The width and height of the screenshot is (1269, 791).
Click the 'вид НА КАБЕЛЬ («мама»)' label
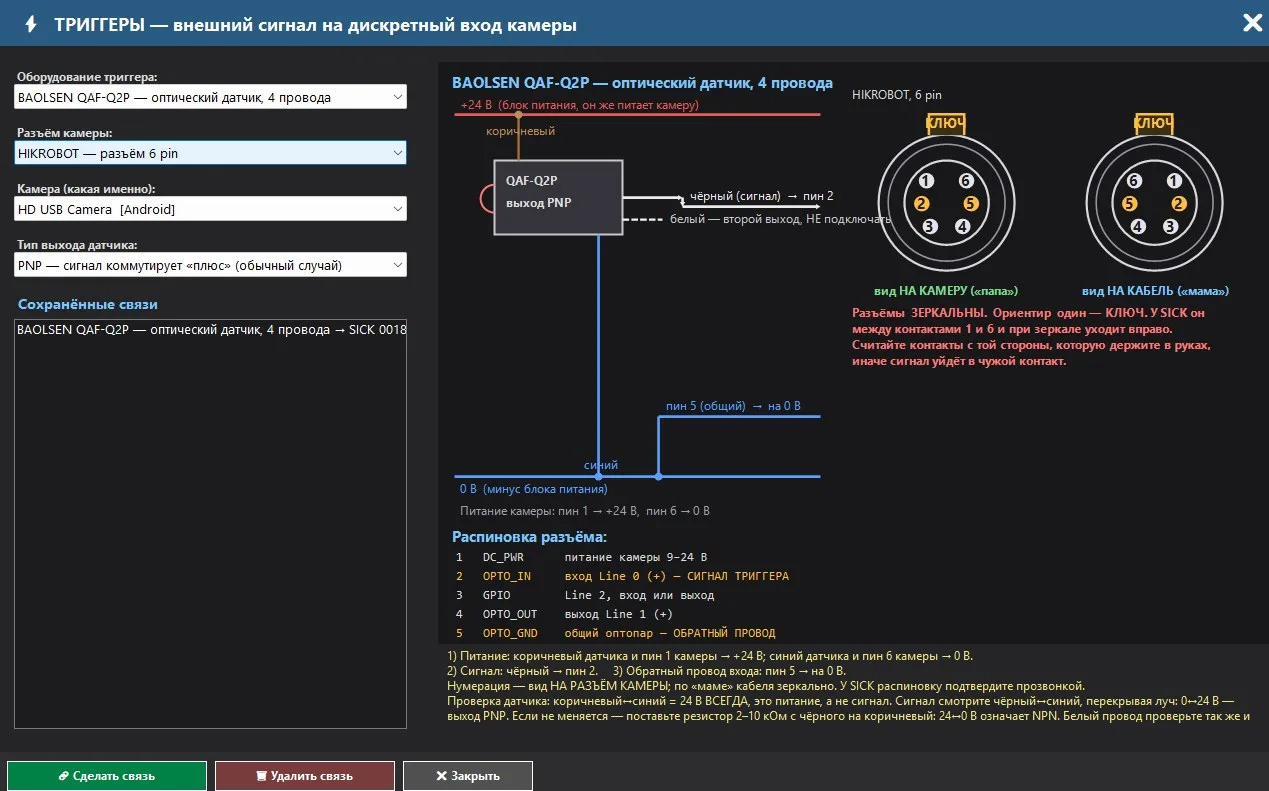[x=1154, y=291]
